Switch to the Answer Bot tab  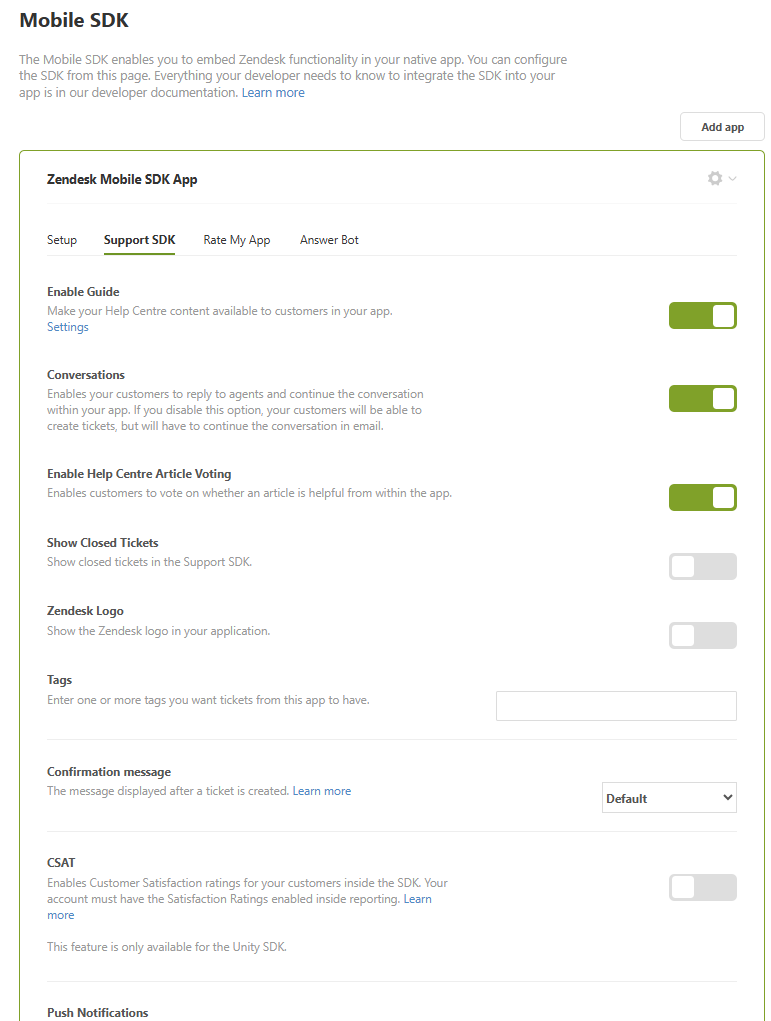click(329, 240)
